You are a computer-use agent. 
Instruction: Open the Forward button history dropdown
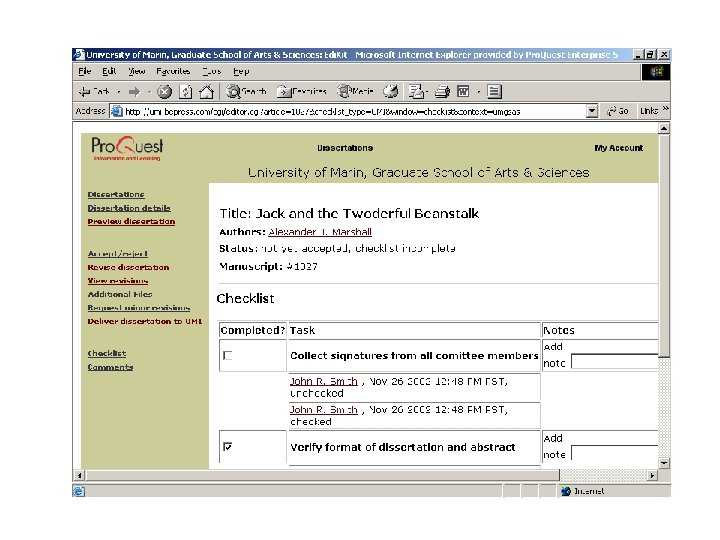[149, 92]
